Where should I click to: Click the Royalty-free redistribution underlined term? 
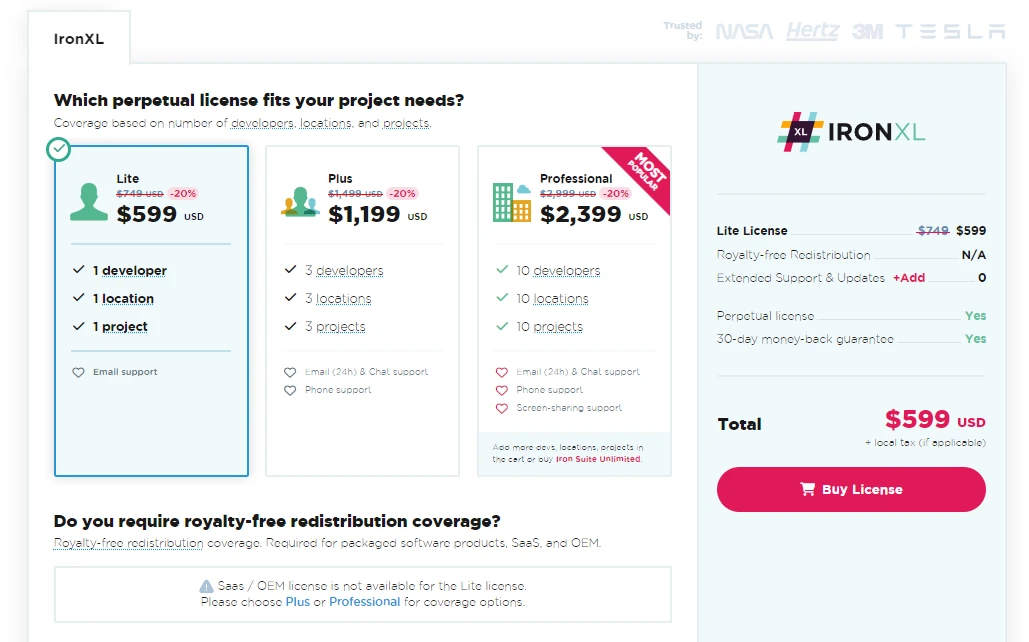tap(128, 543)
